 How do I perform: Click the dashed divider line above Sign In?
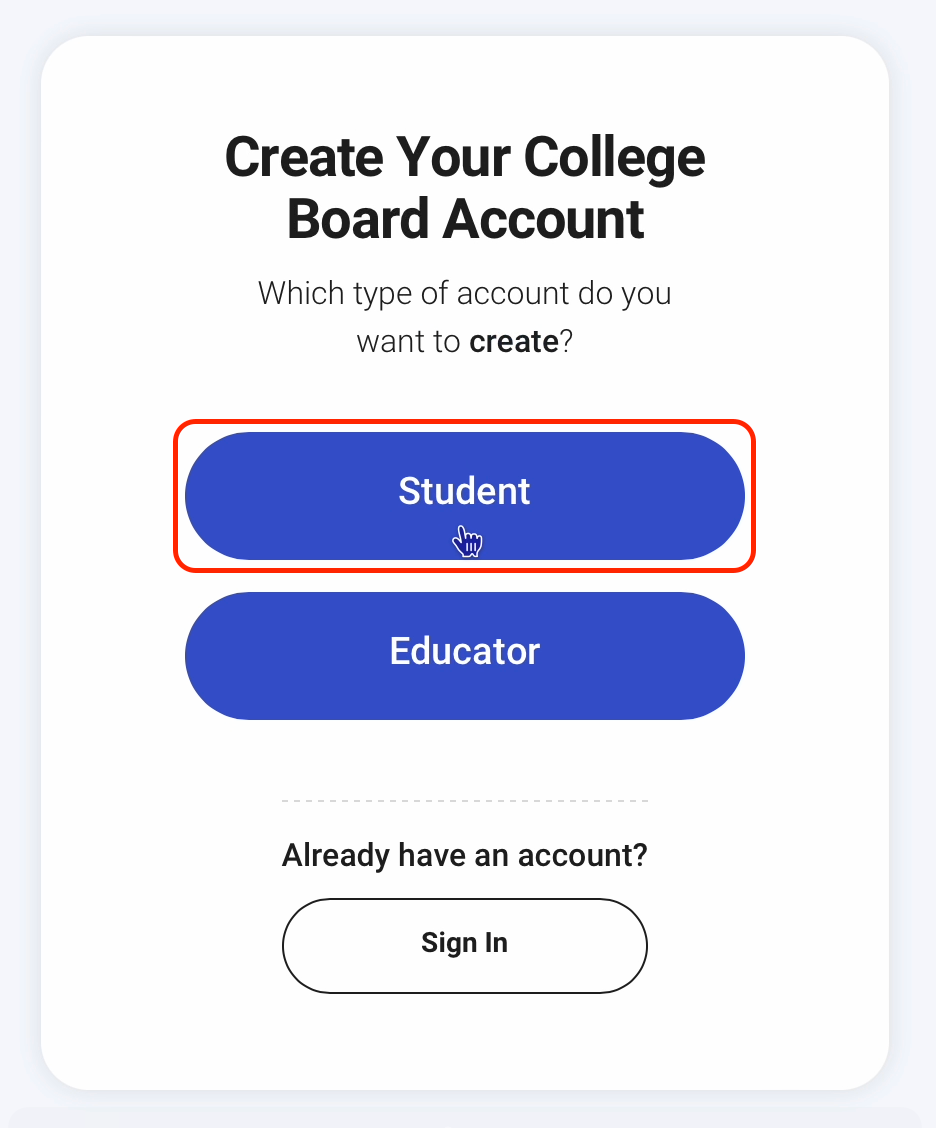pyautogui.click(x=465, y=801)
